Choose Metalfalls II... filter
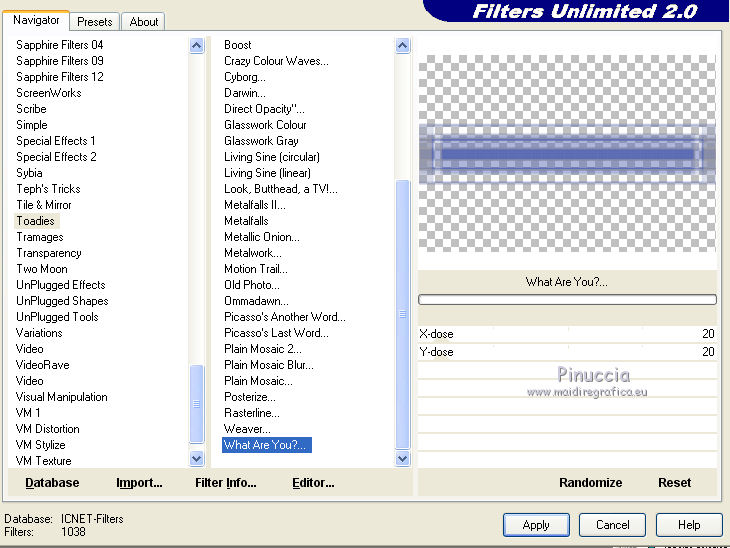 pyautogui.click(x=255, y=205)
